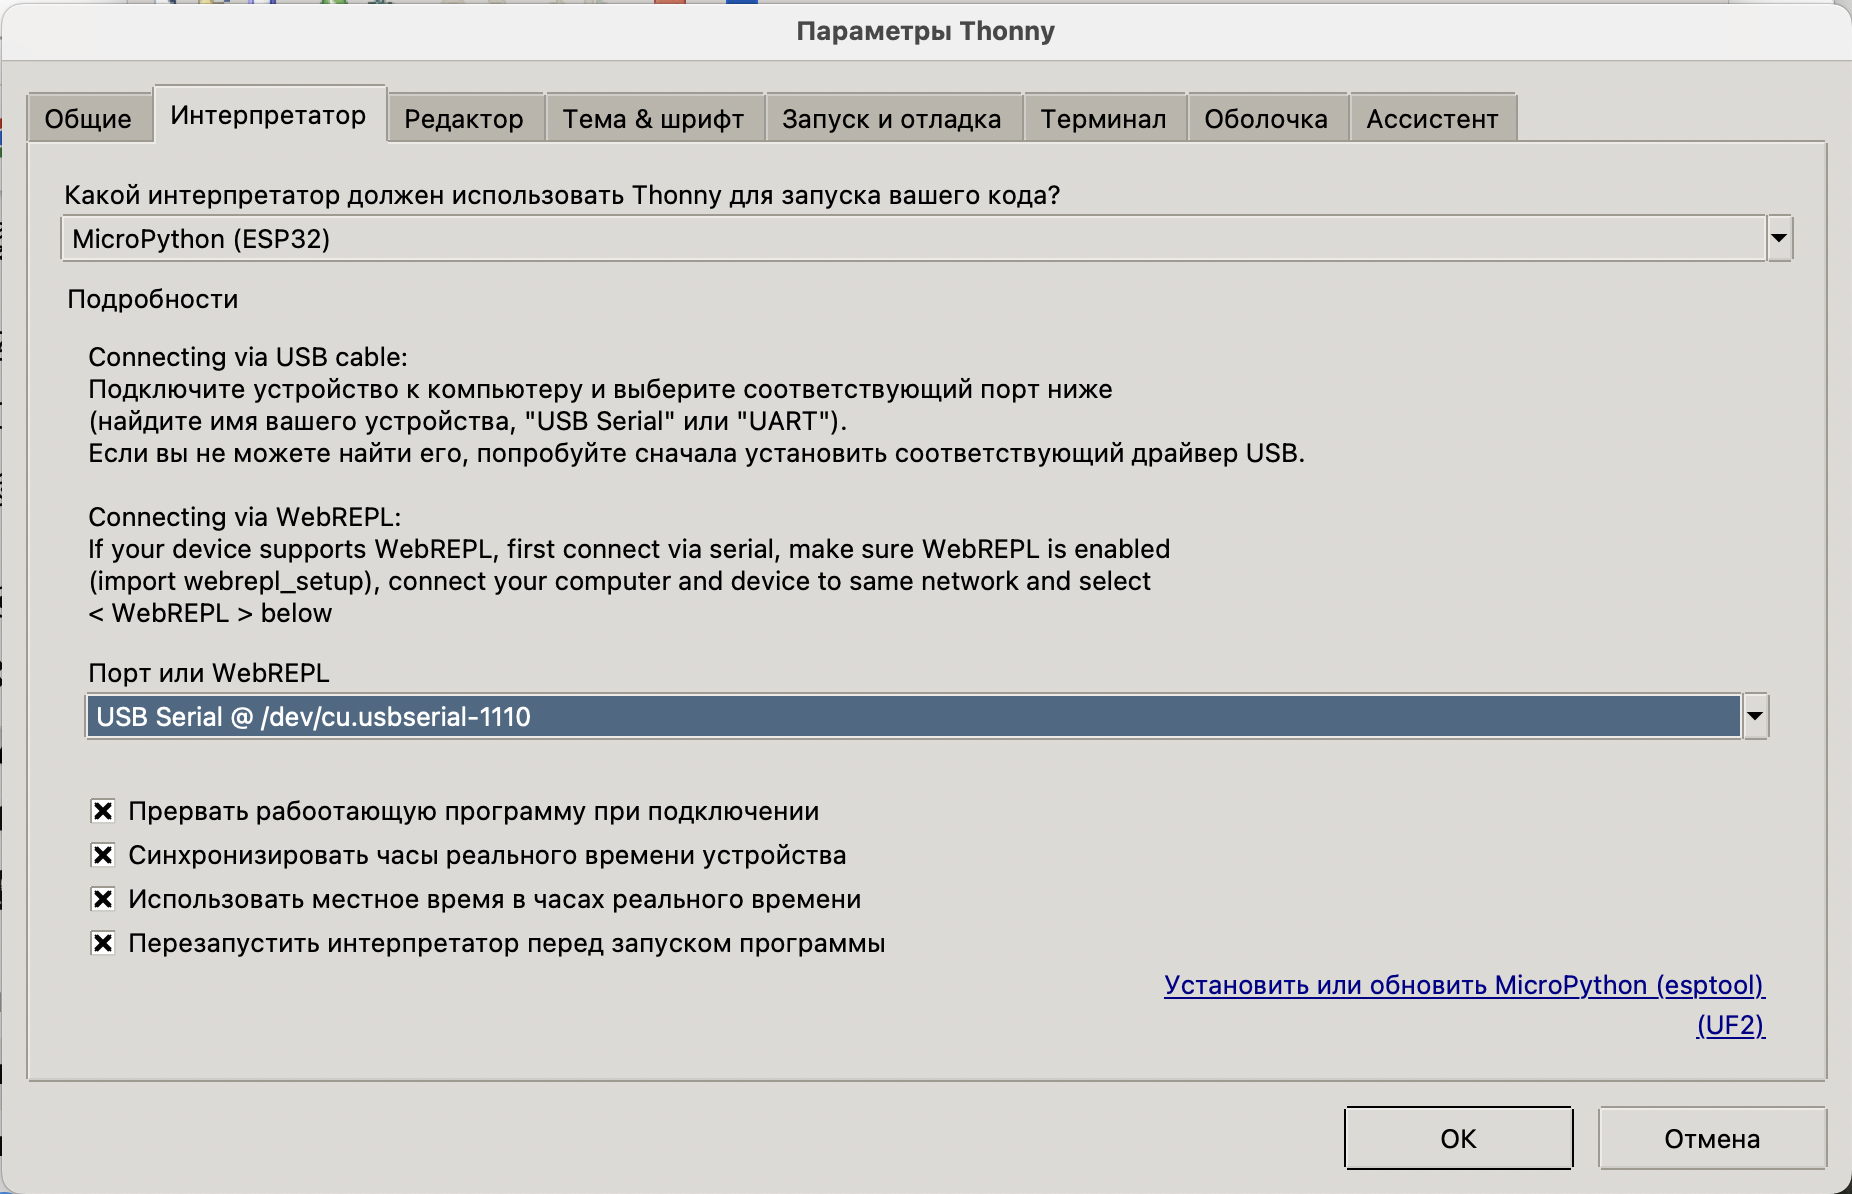Screen dimensions: 1852x1194
Task: Open the Редактор tab
Action: 464,119
